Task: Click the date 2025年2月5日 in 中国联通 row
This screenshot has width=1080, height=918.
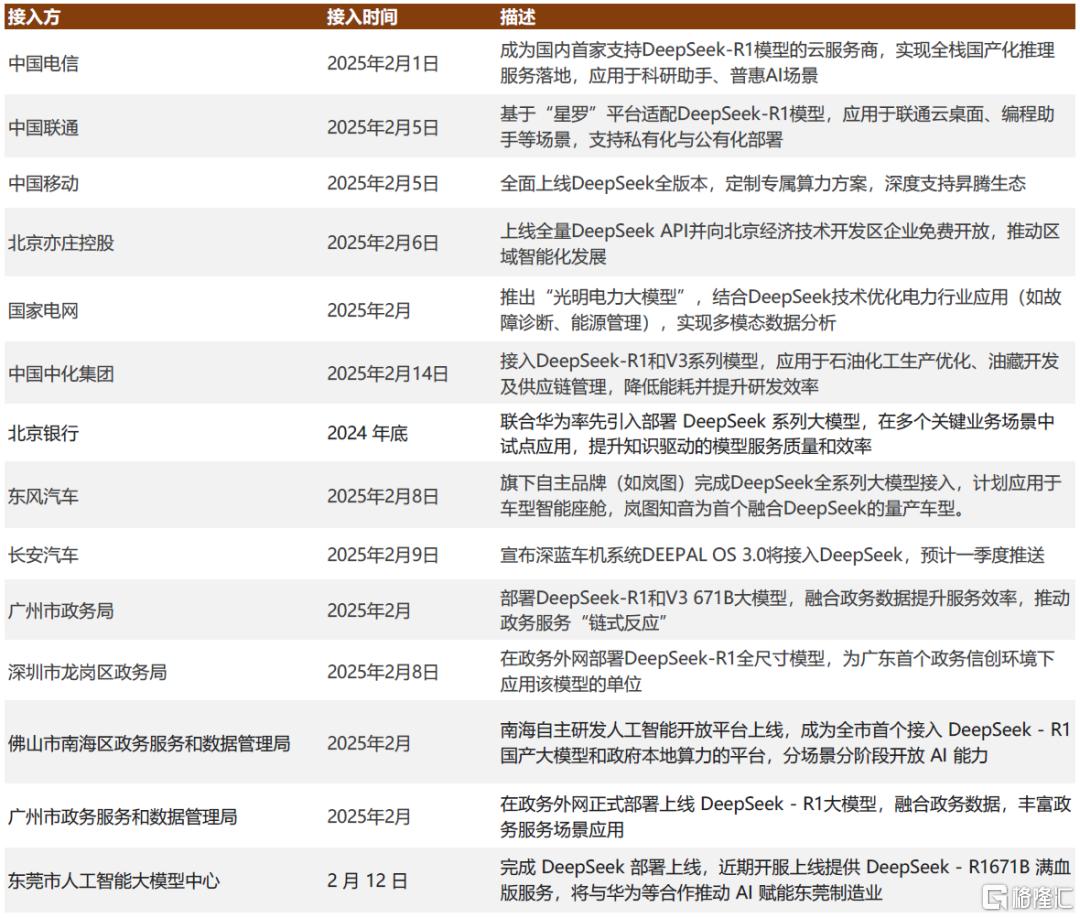Action: pos(383,127)
